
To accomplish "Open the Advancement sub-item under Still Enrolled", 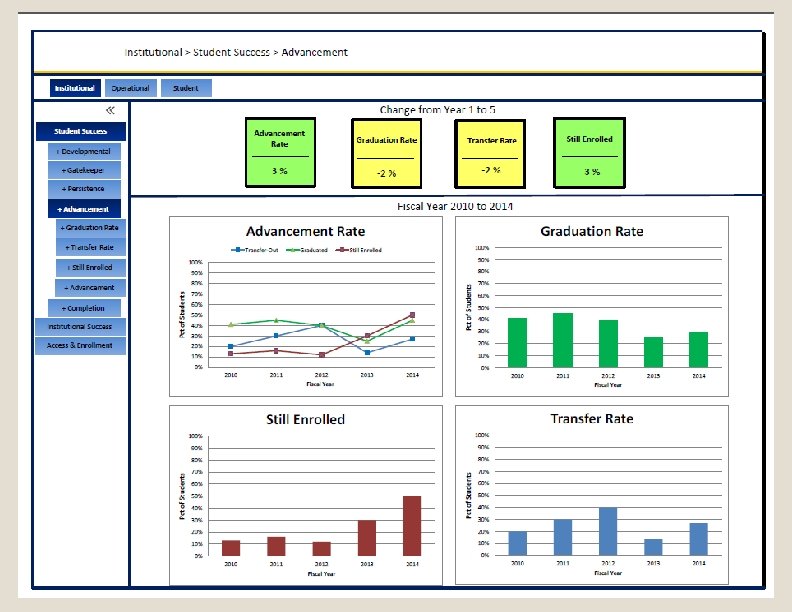I will coord(90,287).
